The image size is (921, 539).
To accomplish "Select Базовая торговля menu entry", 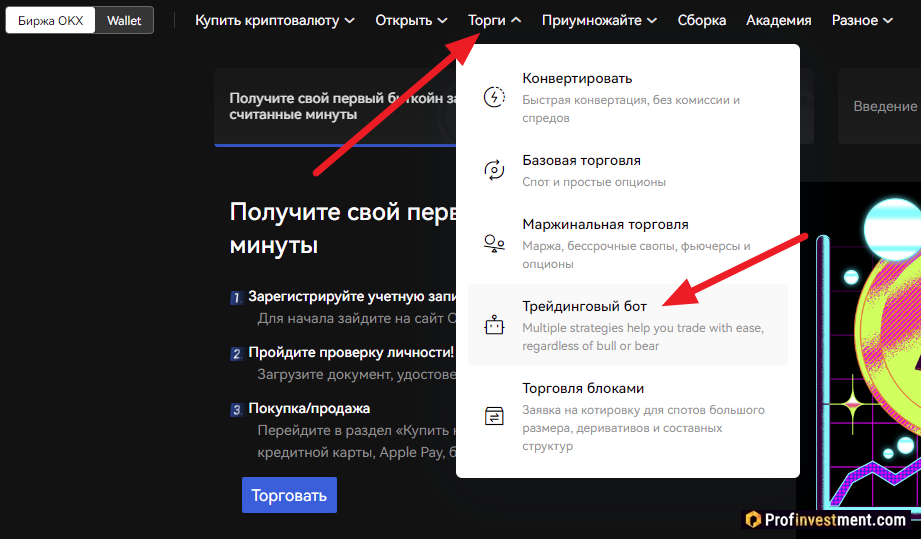I will coord(627,170).
